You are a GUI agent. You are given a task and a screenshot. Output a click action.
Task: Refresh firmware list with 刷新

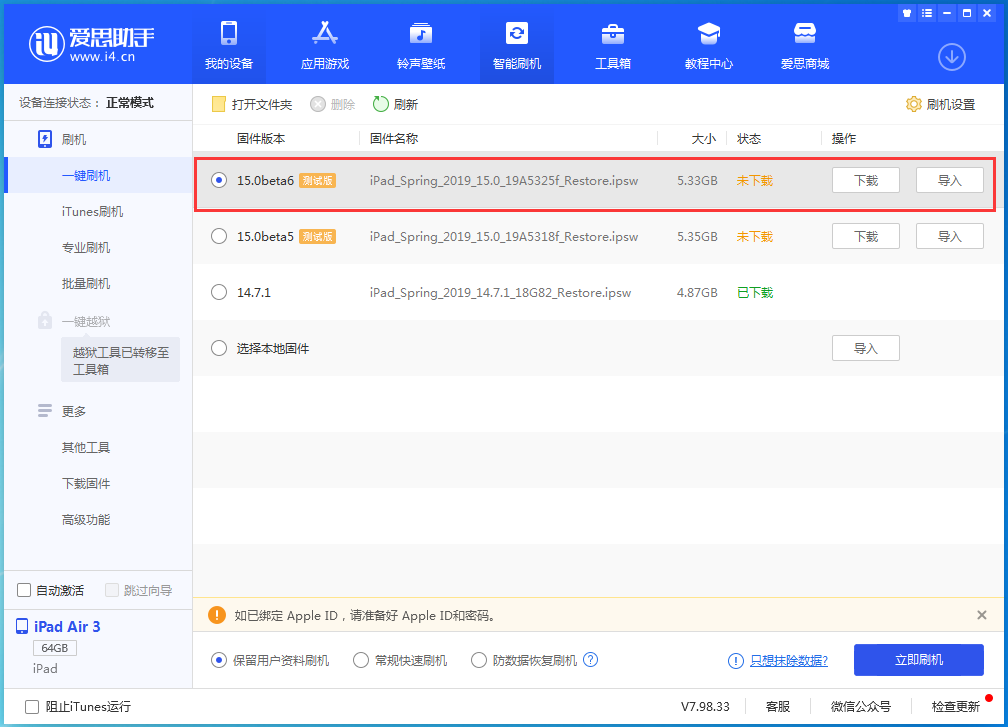click(x=395, y=104)
